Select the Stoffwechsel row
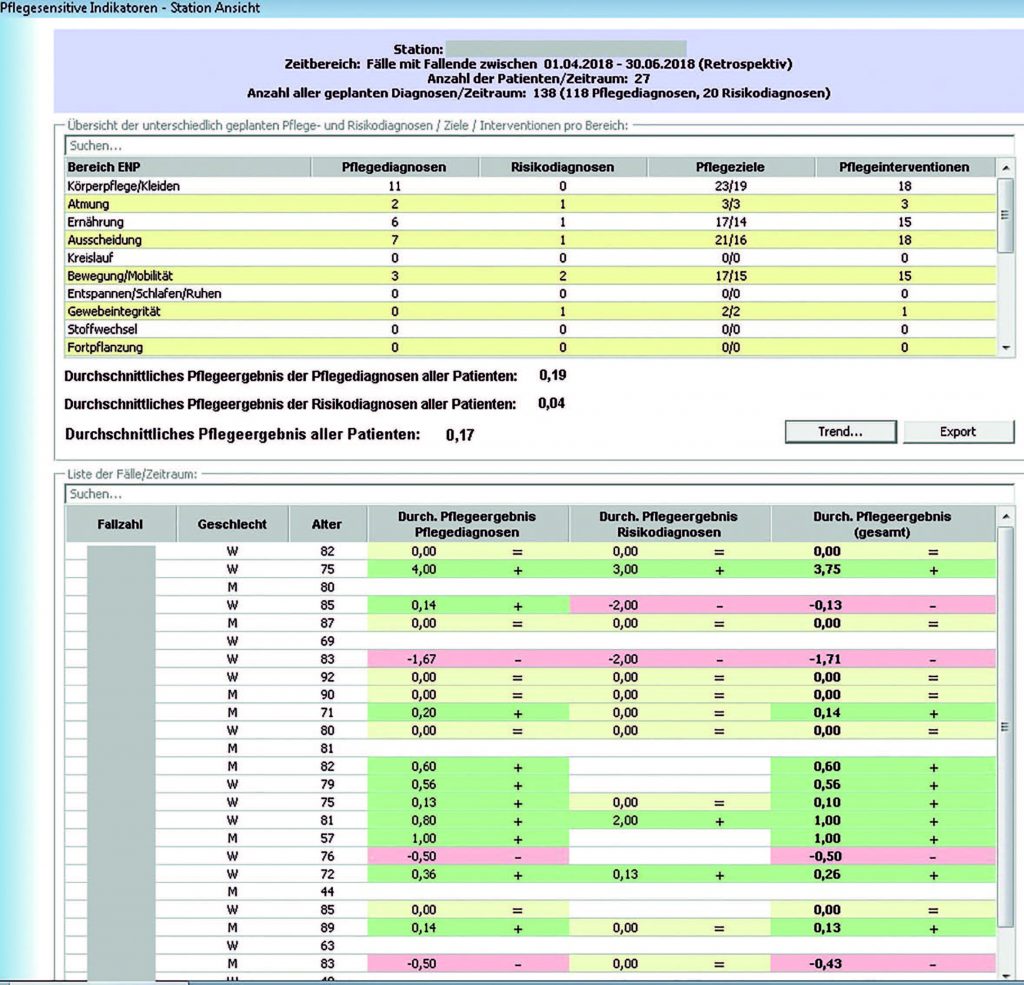Image resolution: width=1024 pixels, height=985 pixels. (x=530, y=330)
